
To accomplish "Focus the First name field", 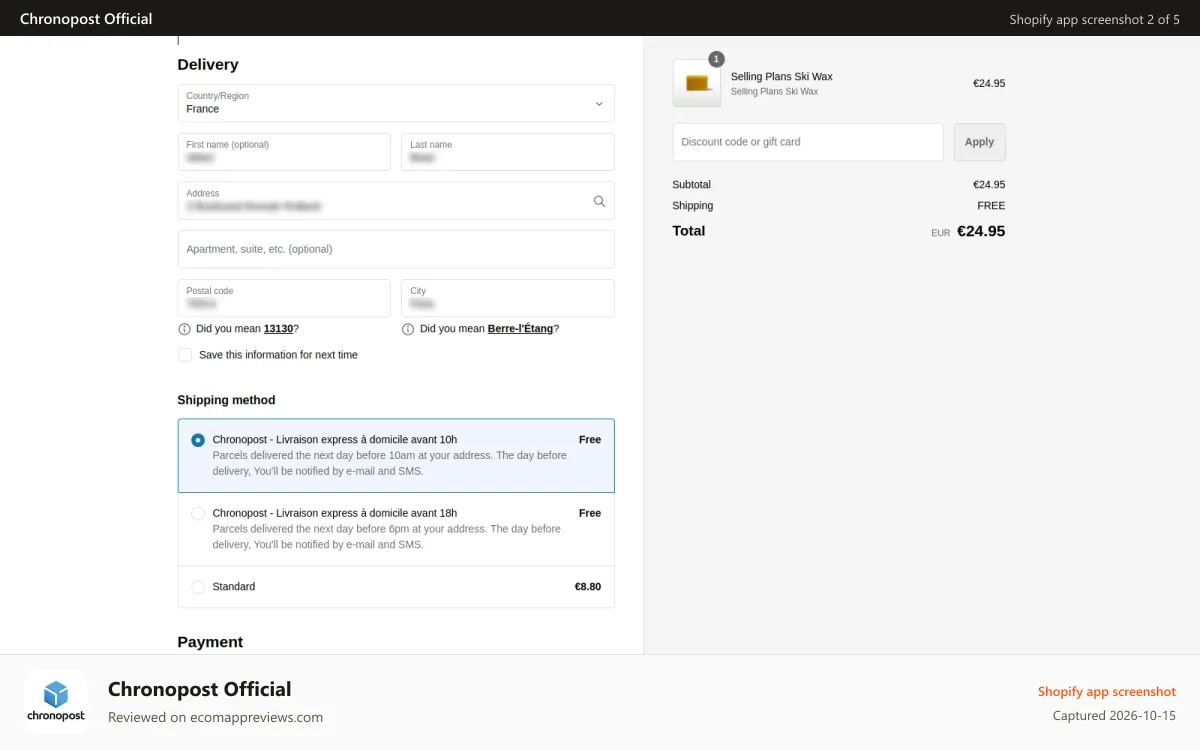I will 284,152.
